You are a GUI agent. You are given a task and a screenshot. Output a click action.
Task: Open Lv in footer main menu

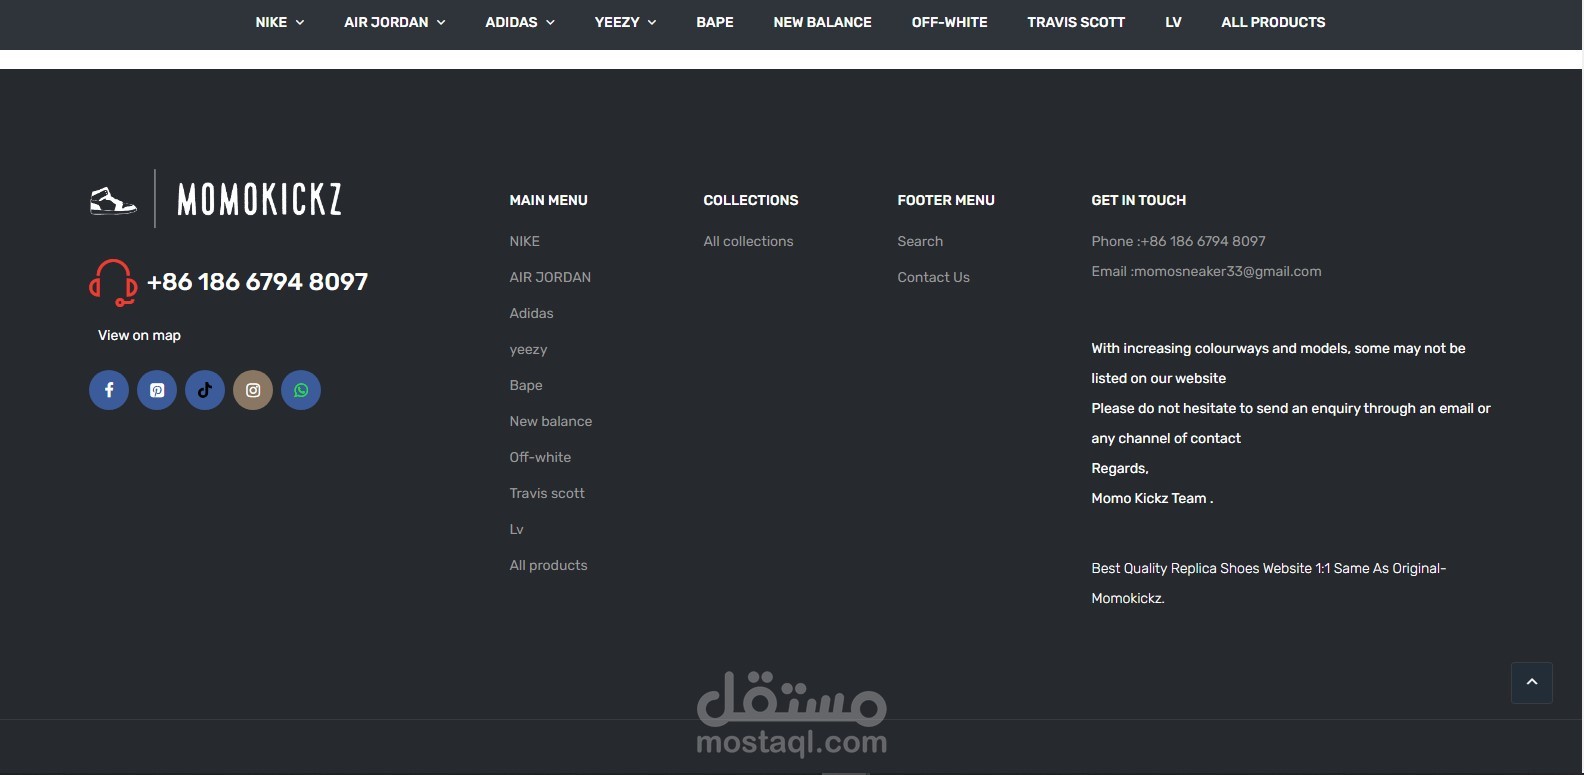[516, 529]
